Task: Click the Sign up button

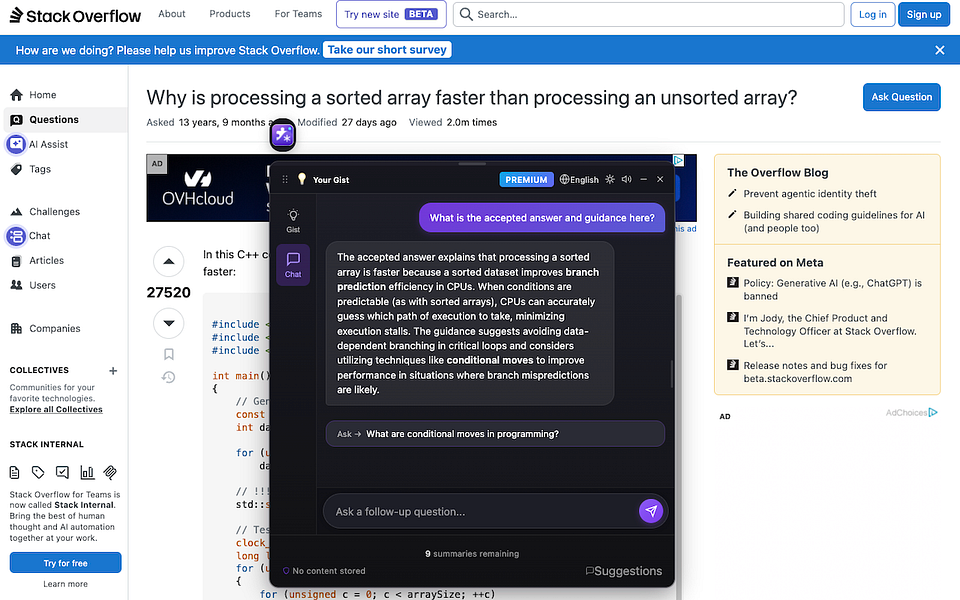Action: (923, 15)
